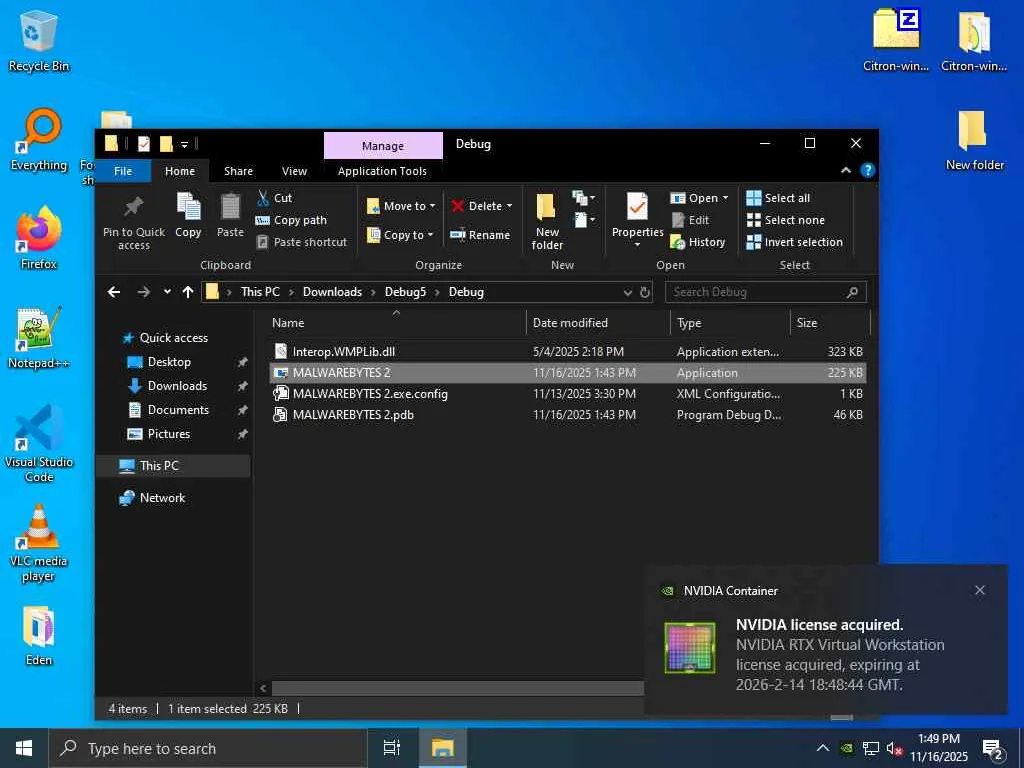
Task: Click the horizontal scrollbar in file list
Action: 457,688
